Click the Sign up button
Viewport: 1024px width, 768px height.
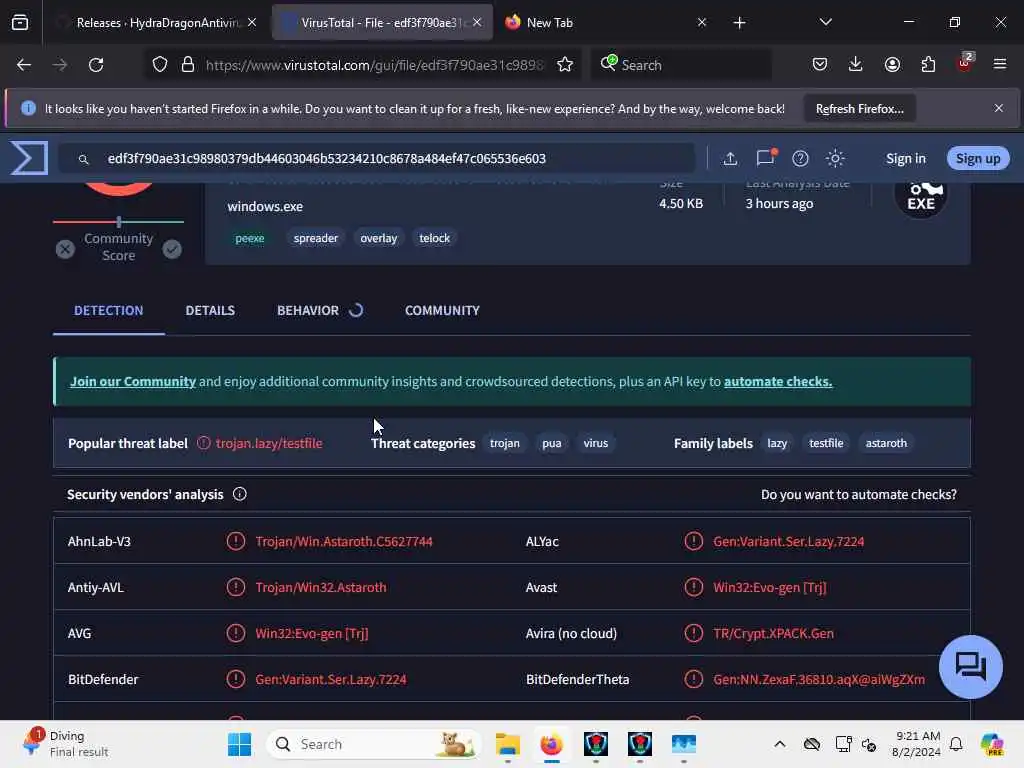coord(978,158)
